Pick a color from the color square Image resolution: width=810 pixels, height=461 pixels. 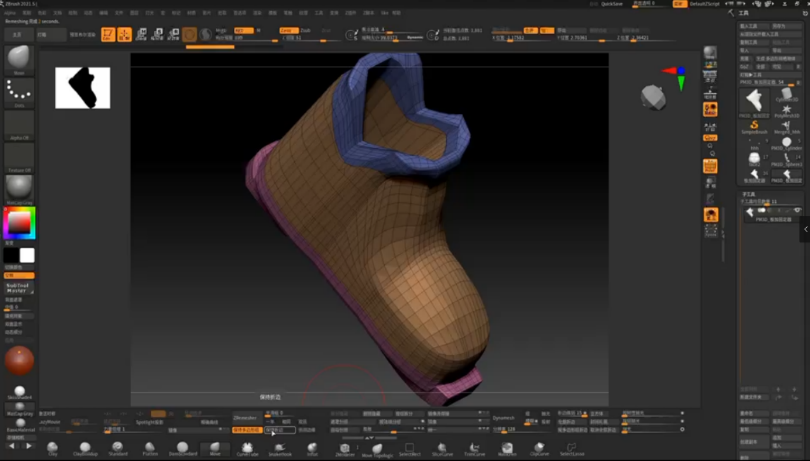pyautogui.click(x=19, y=224)
